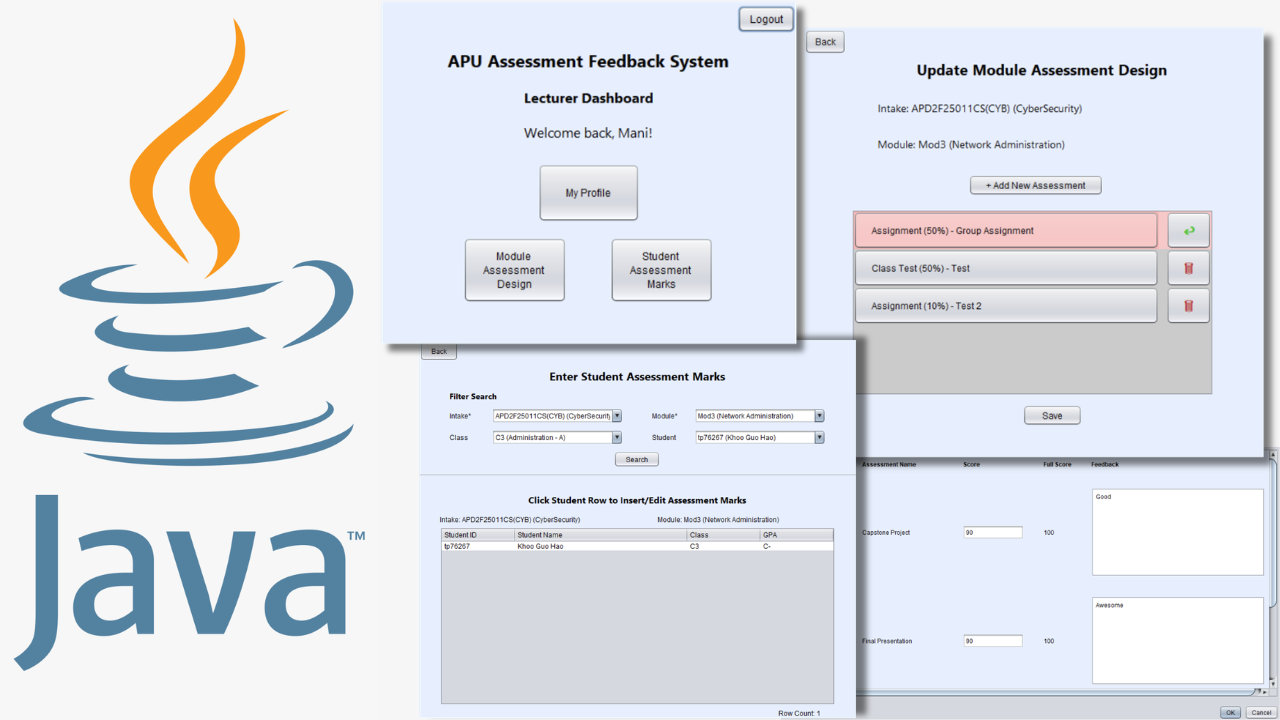Click the full score 100 for Final Presentation
1280x720 pixels.
point(1049,641)
